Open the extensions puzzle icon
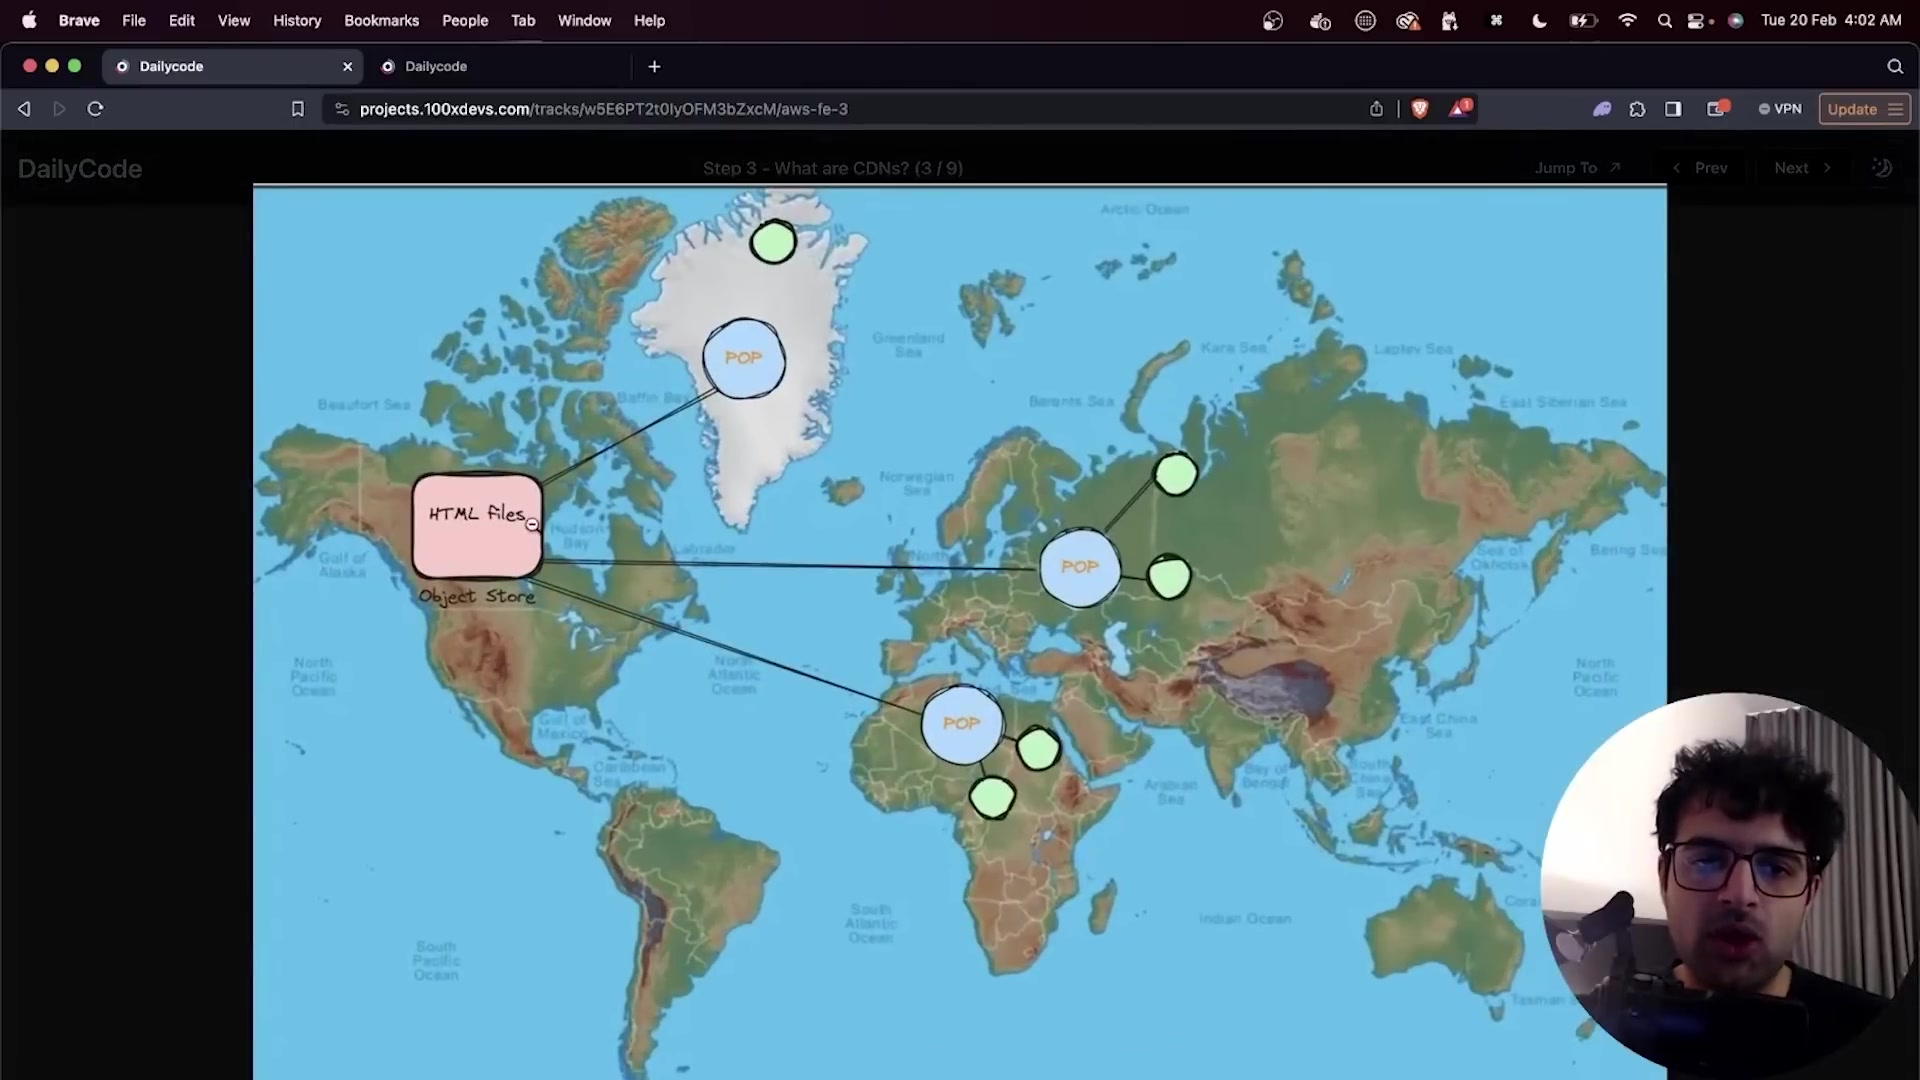The height and width of the screenshot is (1080, 1920). coord(1637,109)
